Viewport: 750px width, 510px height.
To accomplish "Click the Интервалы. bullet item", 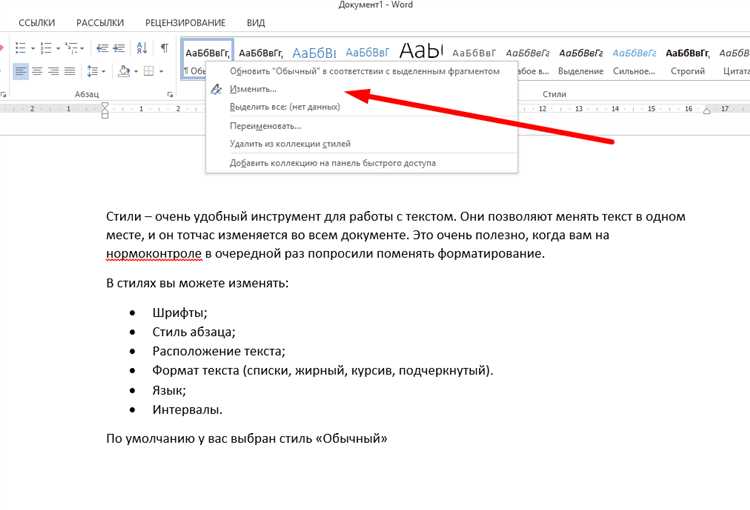I will click(x=188, y=410).
